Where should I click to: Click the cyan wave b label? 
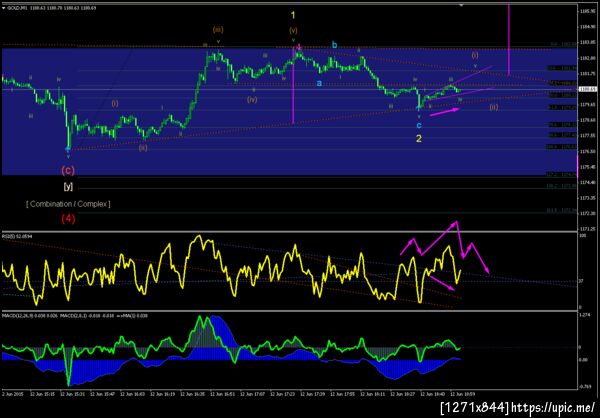point(334,45)
